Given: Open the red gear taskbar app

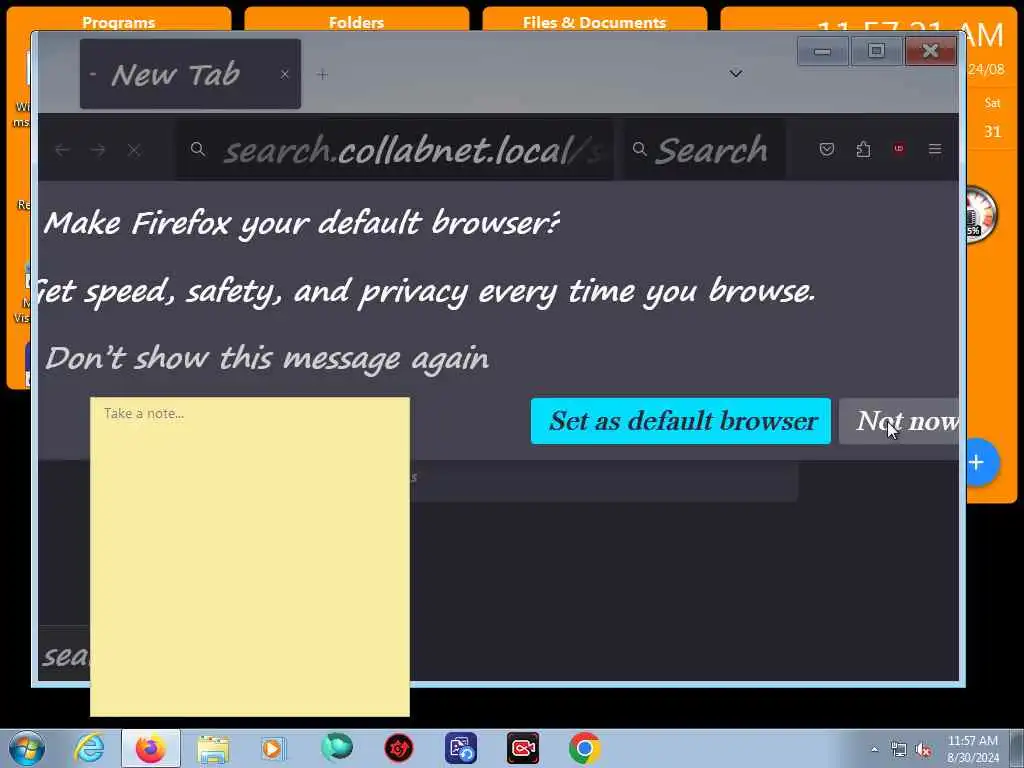Looking at the screenshot, I should coord(398,748).
